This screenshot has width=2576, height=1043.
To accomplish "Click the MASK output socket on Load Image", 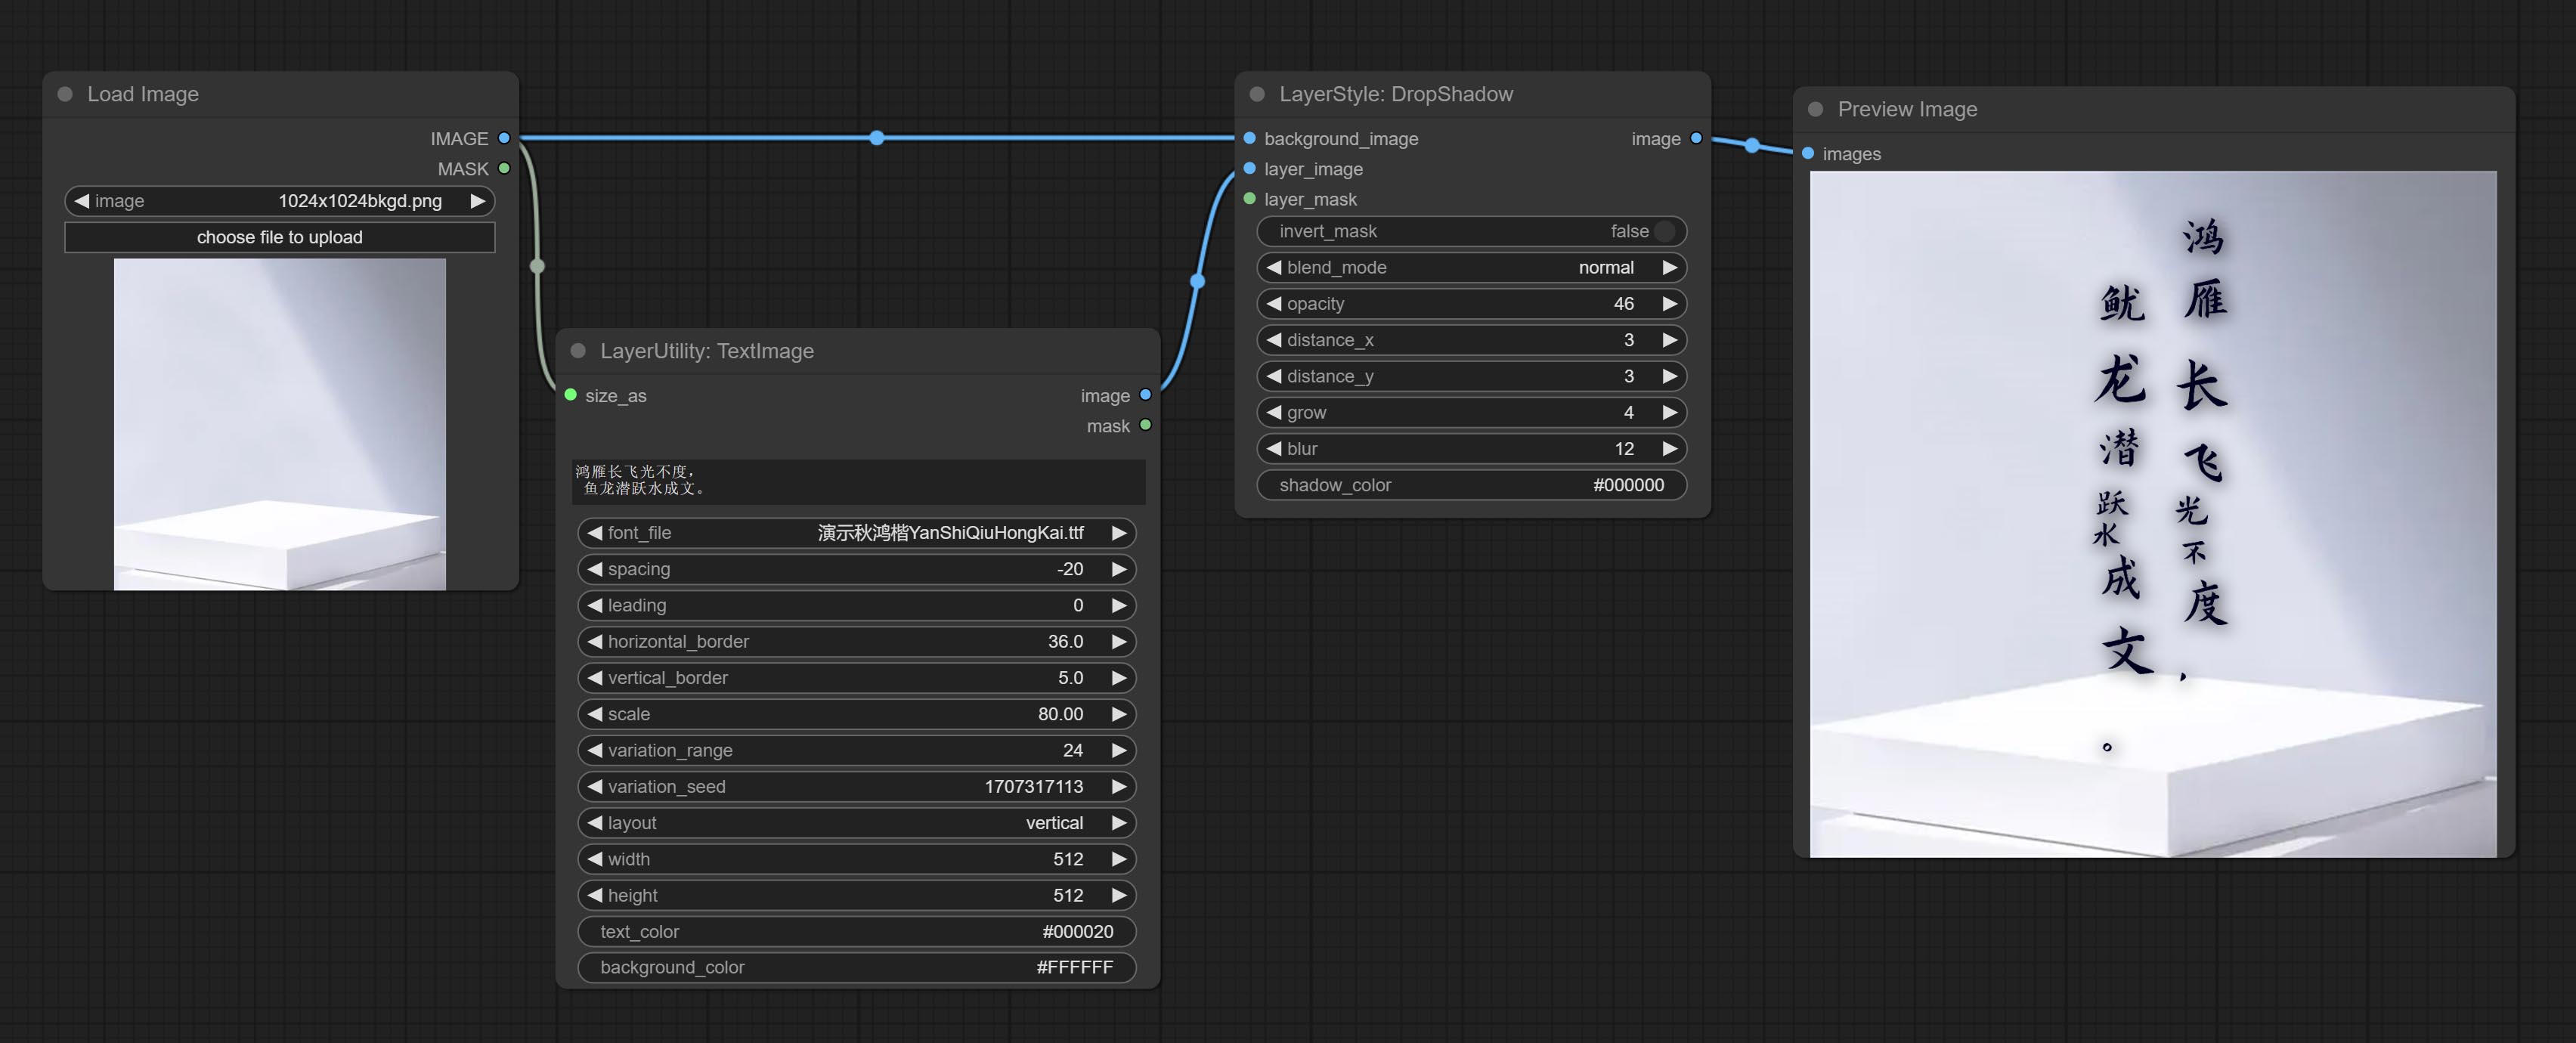I will [x=504, y=168].
